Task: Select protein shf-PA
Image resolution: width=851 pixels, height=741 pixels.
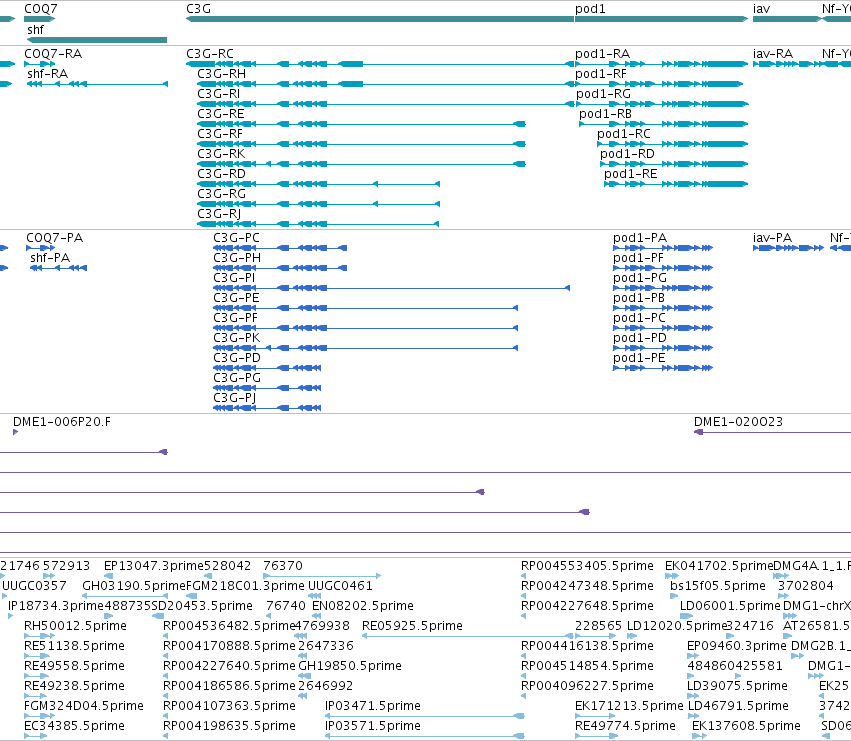Action: 50,258
